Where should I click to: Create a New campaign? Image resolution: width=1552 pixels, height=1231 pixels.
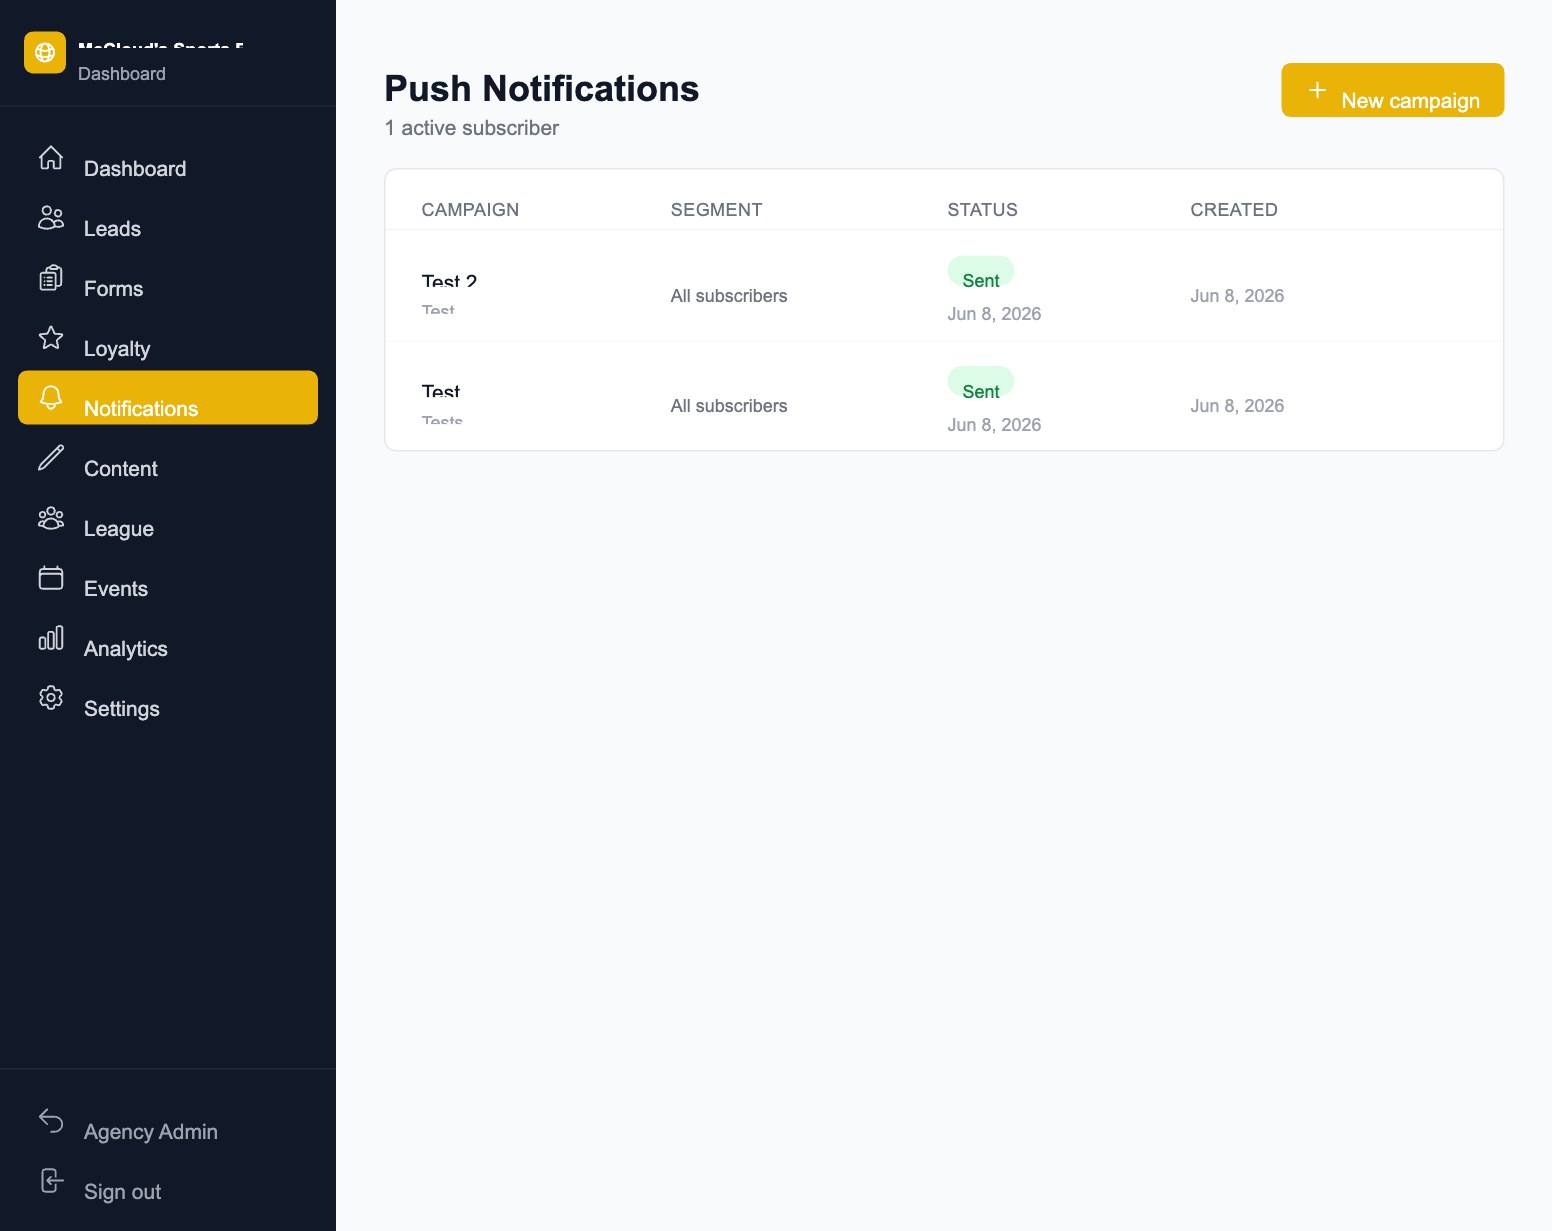coord(1392,90)
